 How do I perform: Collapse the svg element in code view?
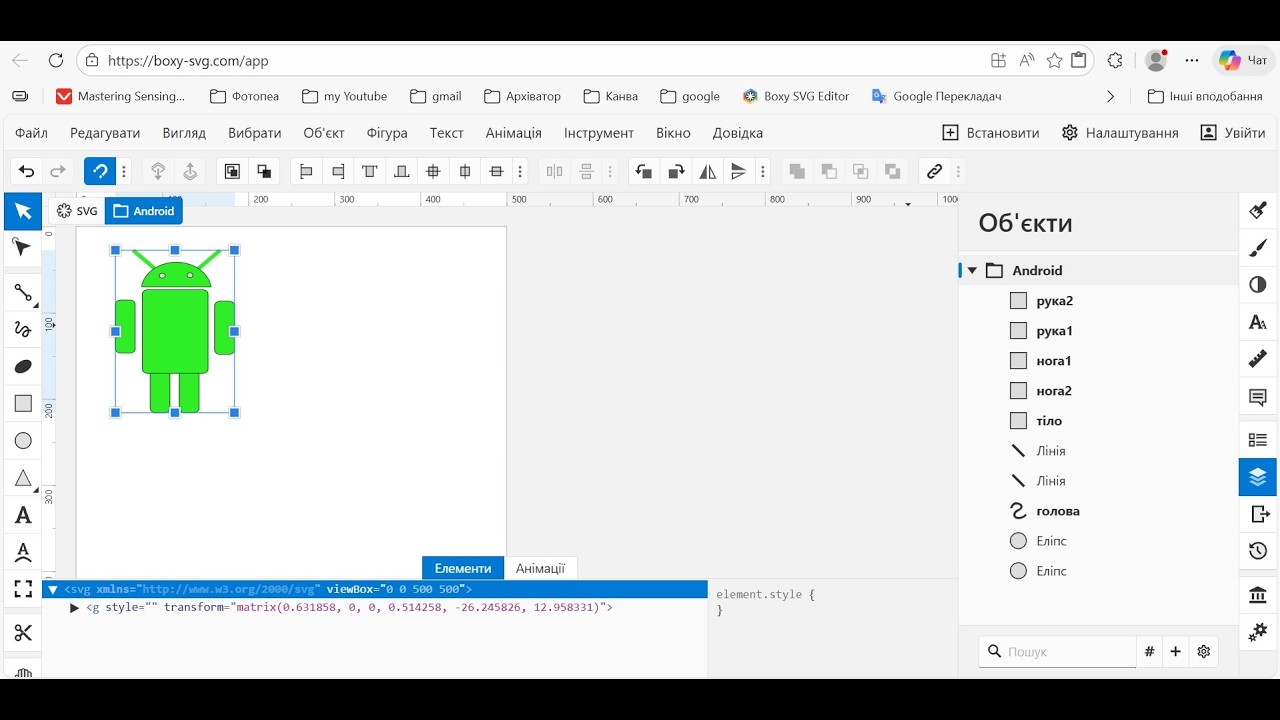53,590
